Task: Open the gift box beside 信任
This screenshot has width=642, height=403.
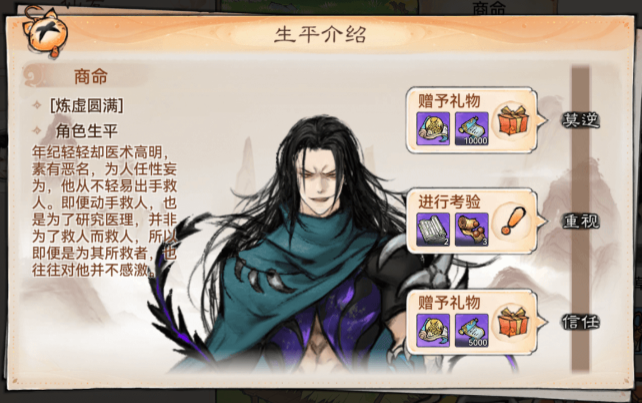Action: pos(513,322)
